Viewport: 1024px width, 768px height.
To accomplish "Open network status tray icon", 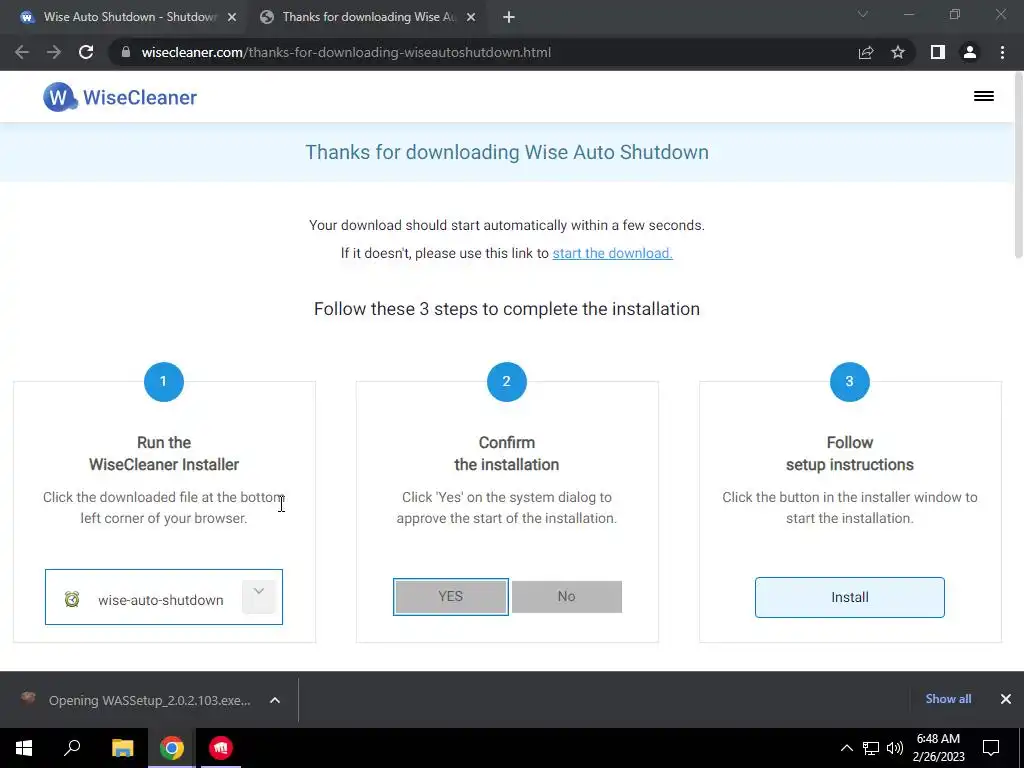I will coord(871,748).
